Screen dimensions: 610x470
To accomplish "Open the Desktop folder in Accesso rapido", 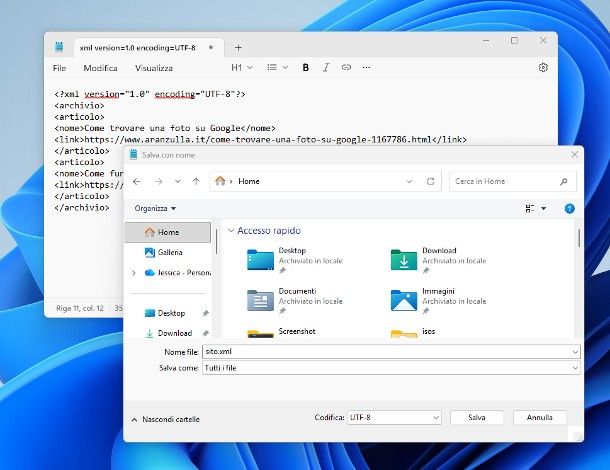I will (x=294, y=260).
